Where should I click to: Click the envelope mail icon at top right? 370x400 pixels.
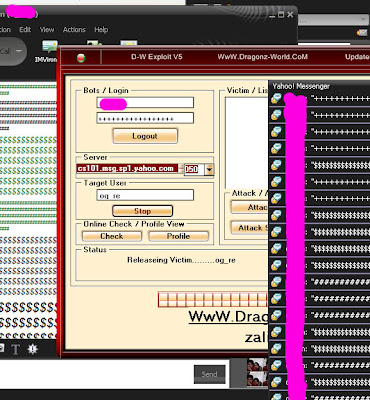[362, 33]
